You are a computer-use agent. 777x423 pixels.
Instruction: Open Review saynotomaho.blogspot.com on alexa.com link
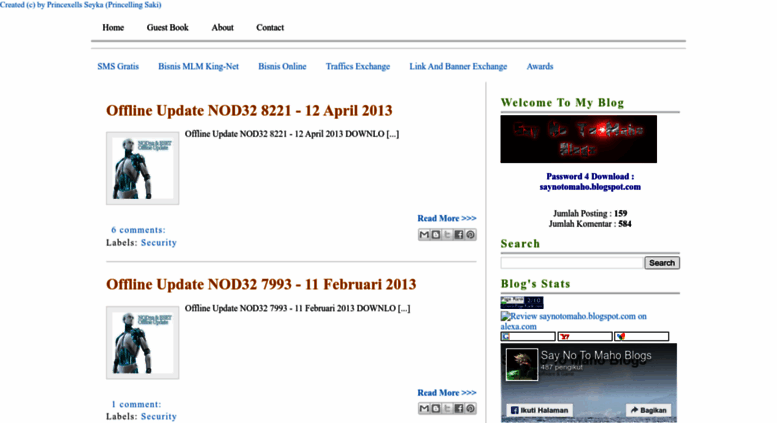click(x=573, y=321)
